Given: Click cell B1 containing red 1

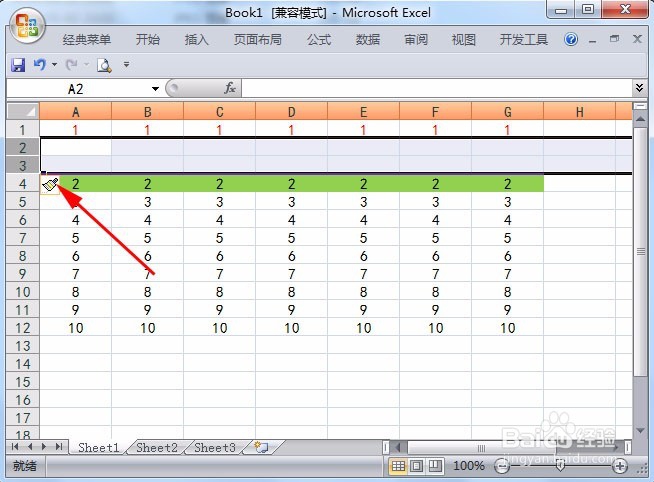Looking at the screenshot, I should click(x=147, y=130).
